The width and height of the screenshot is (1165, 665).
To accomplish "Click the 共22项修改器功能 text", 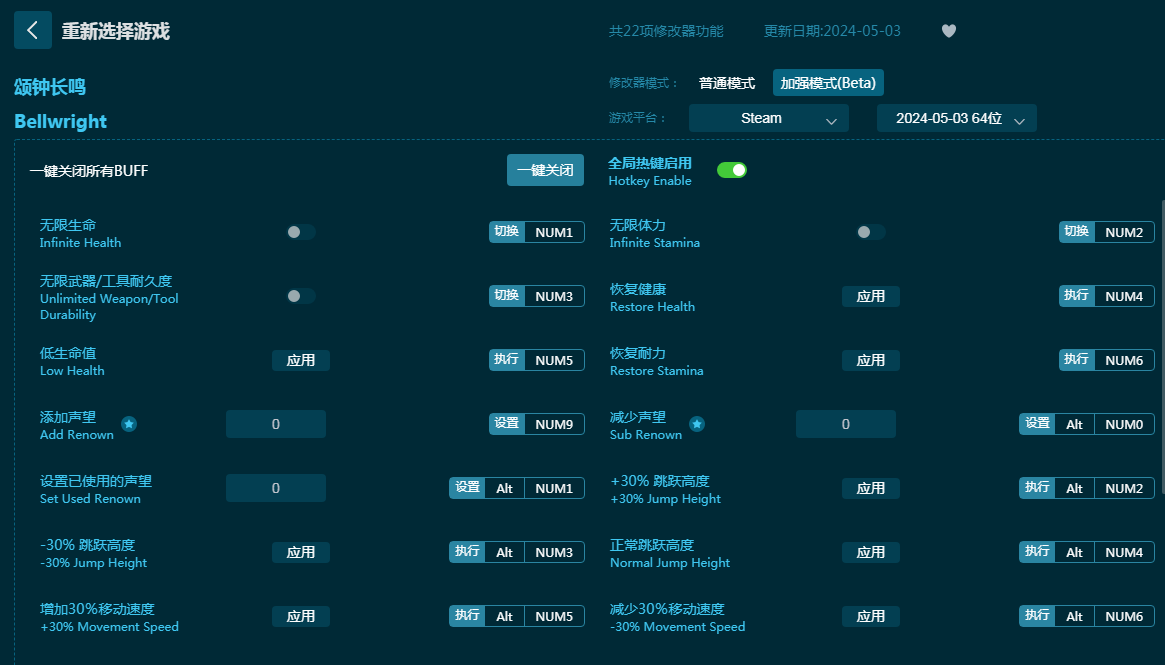I will 666,31.
